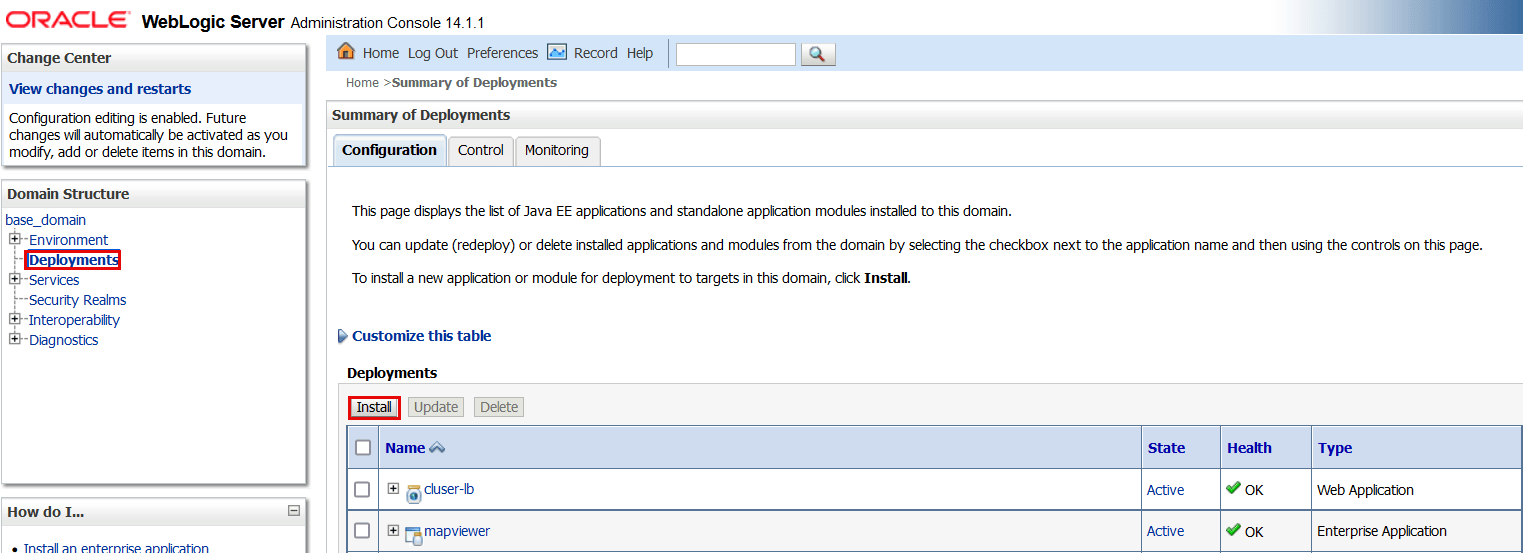The image size is (1523, 553).
Task: Click the Domain Structure panel heading
Action: point(68,194)
